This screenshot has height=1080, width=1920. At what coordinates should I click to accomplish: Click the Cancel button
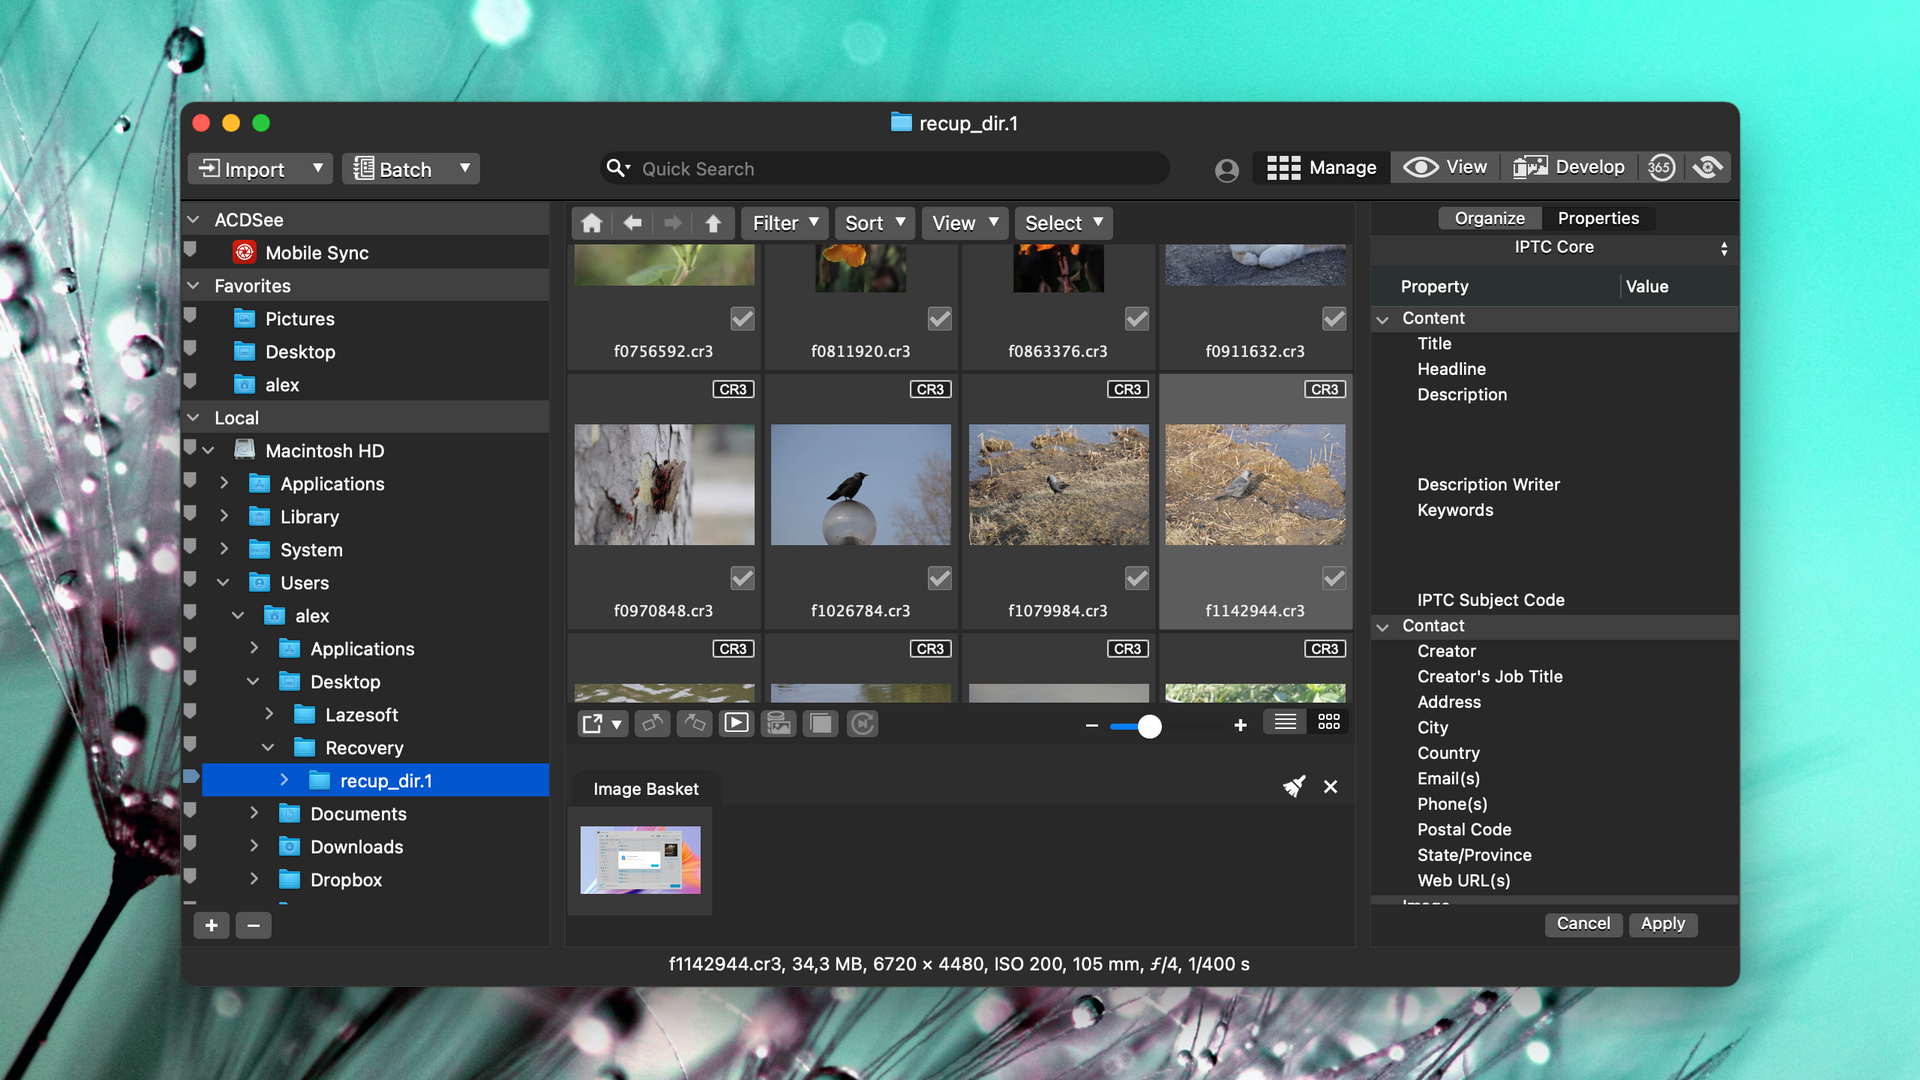[1583, 924]
